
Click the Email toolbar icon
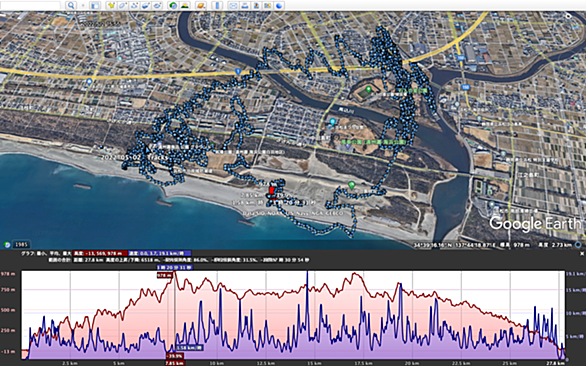pyautogui.click(x=233, y=5)
